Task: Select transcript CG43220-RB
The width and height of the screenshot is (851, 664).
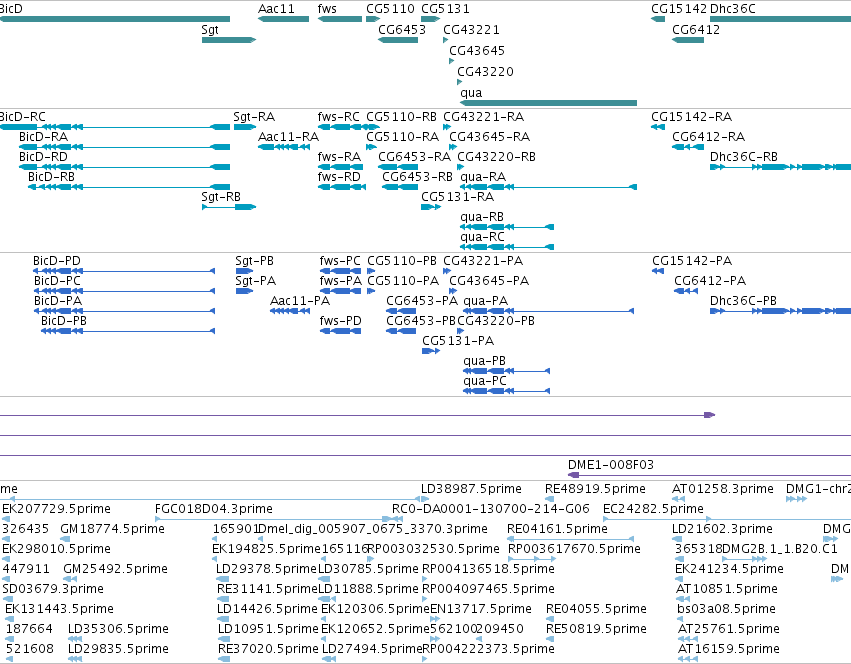Action: [x=497, y=157]
